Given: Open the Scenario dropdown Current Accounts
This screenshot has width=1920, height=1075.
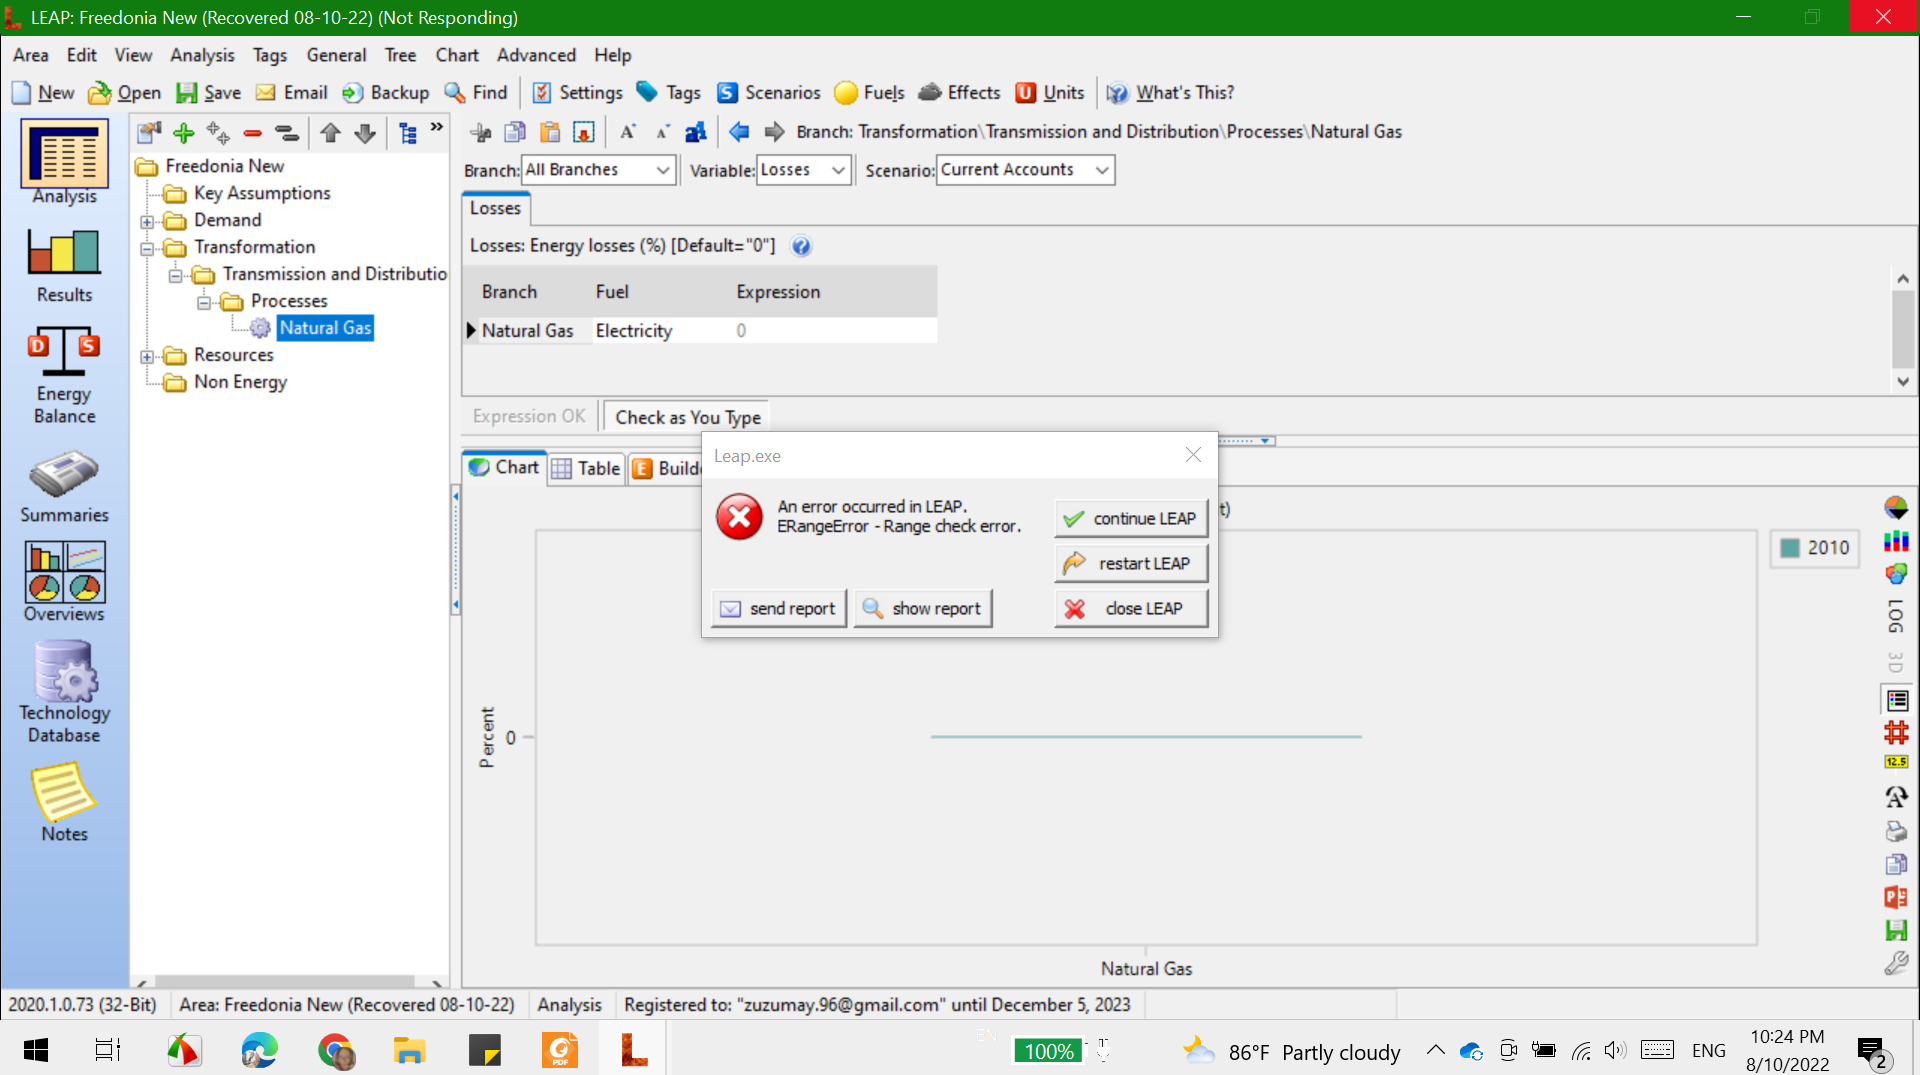Looking at the screenshot, I should coord(1025,170).
